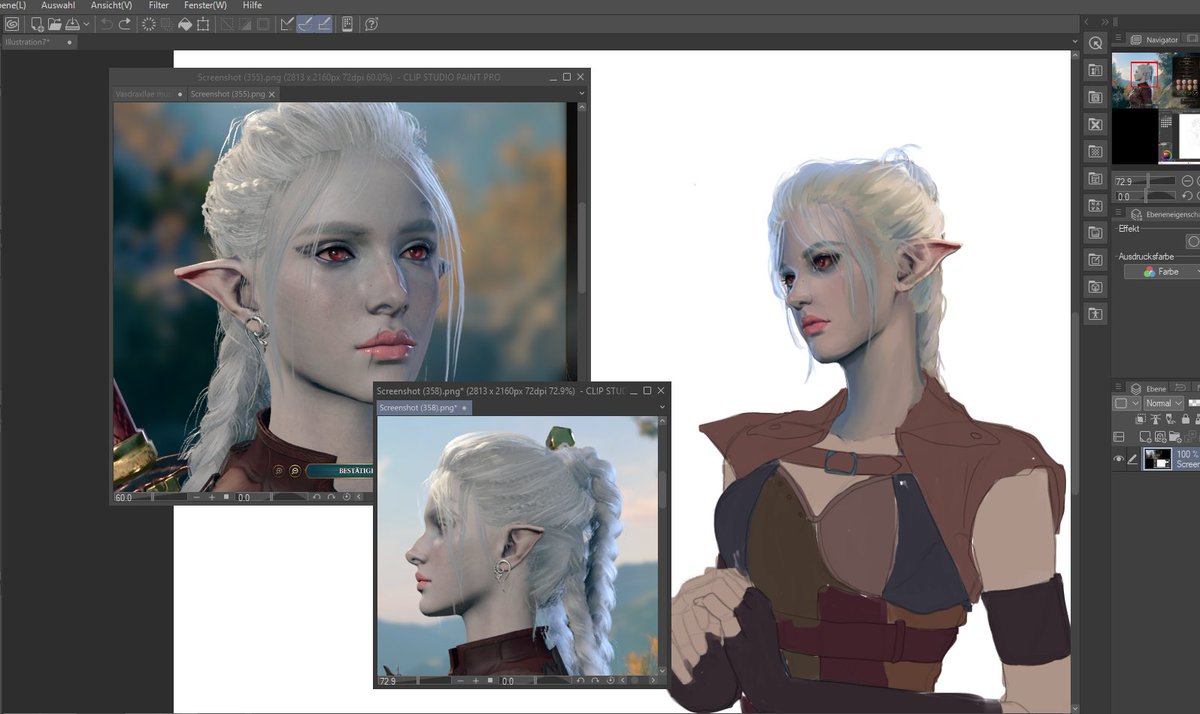Click the third material folder icon in dock
Image resolution: width=1200 pixels, height=714 pixels.
1095,97
